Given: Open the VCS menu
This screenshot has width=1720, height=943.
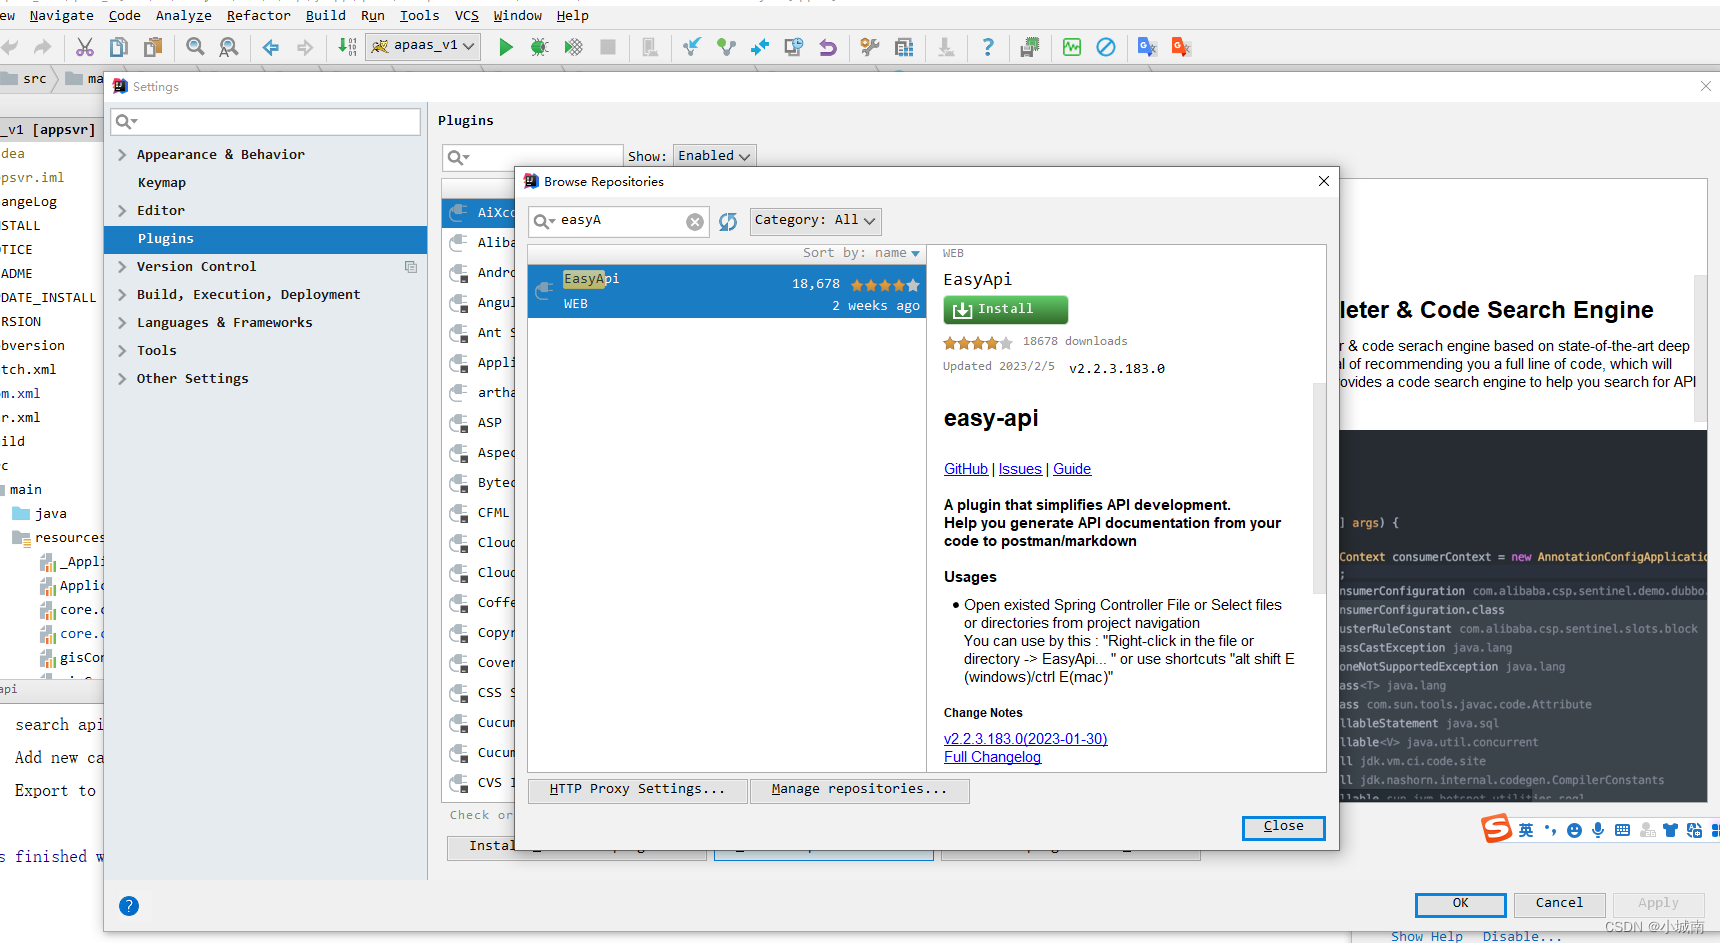Looking at the screenshot, I should point(467,15).
